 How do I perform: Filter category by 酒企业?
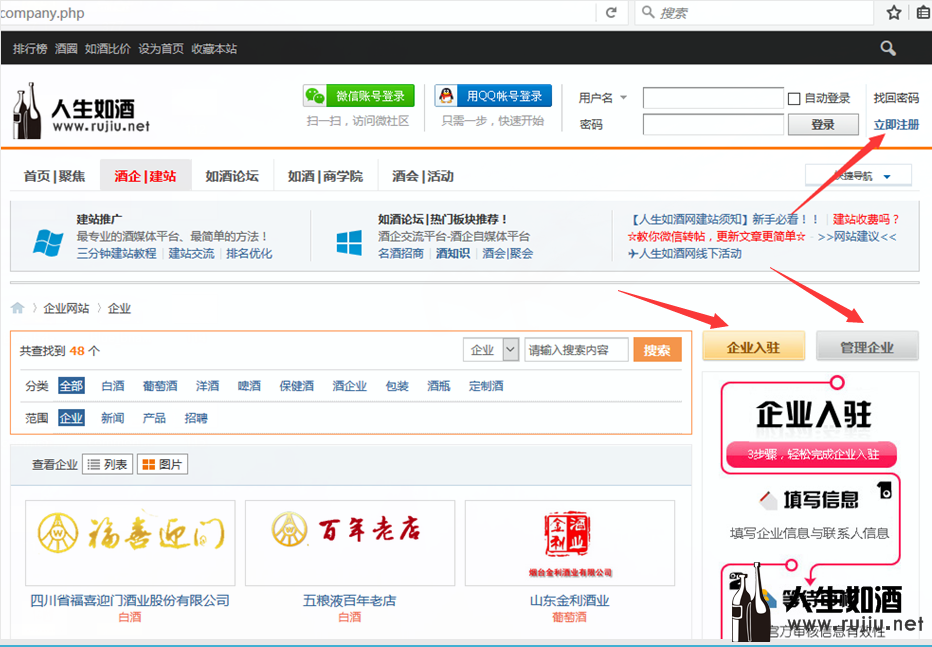(x=350, y=386)
